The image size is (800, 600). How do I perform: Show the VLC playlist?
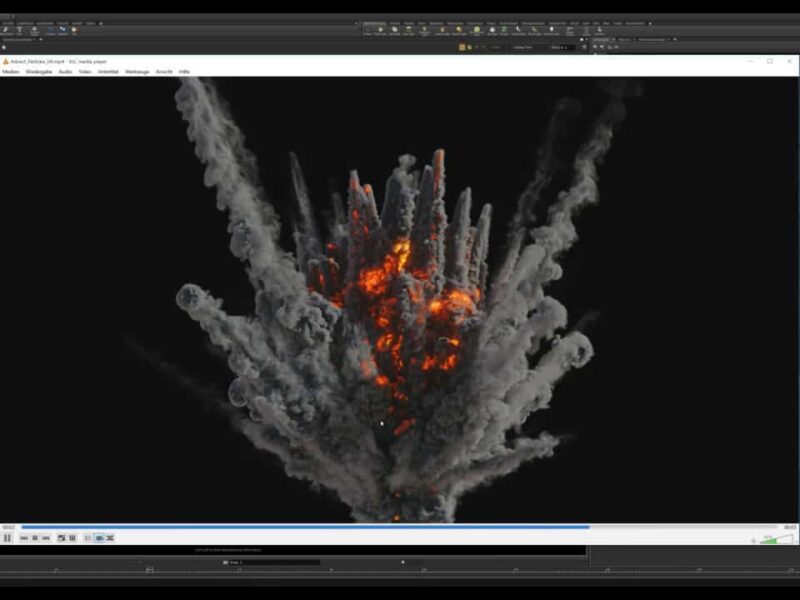(87, 538)
